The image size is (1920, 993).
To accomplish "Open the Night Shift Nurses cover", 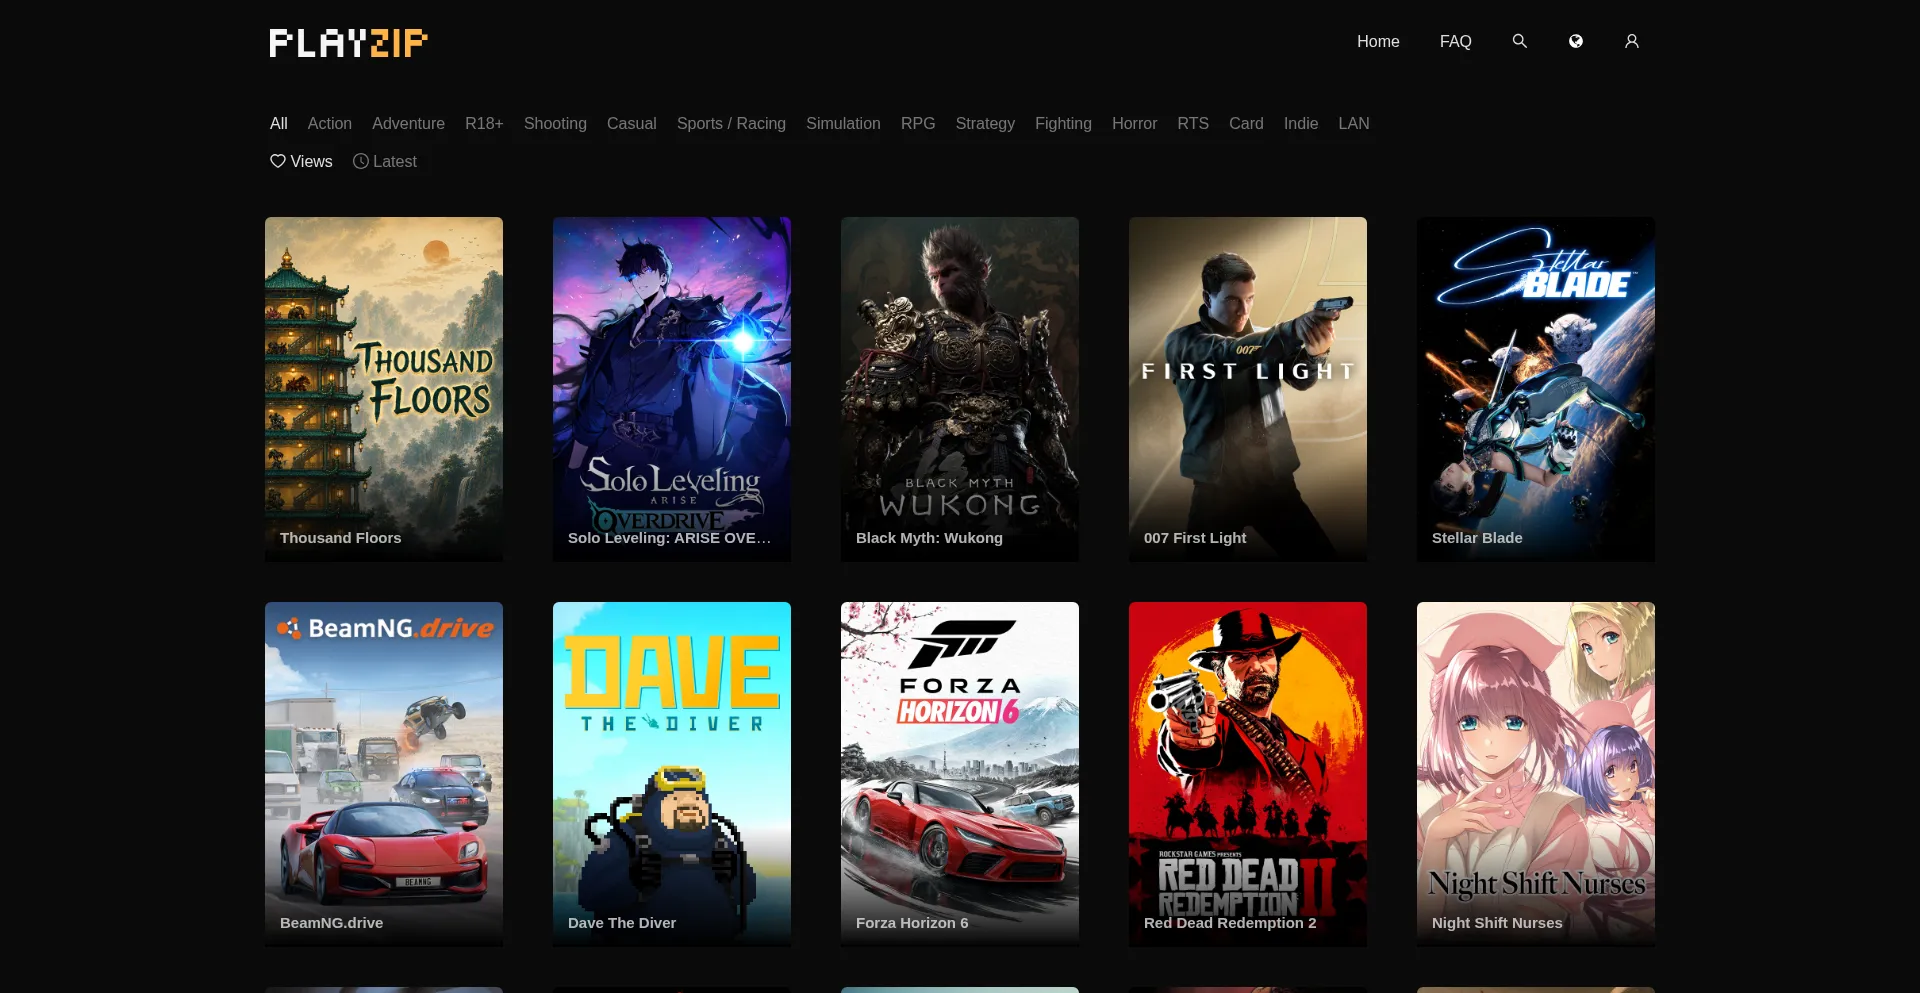I will coord(1536,774).
